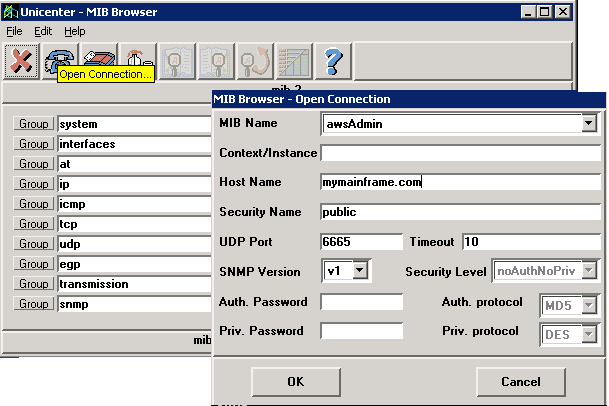Image resolution: width=609 pixels, height=406 pixels.
Task: Cancel the Open Connection dialog
Action: pyautogui.click(x=520, y=381)
